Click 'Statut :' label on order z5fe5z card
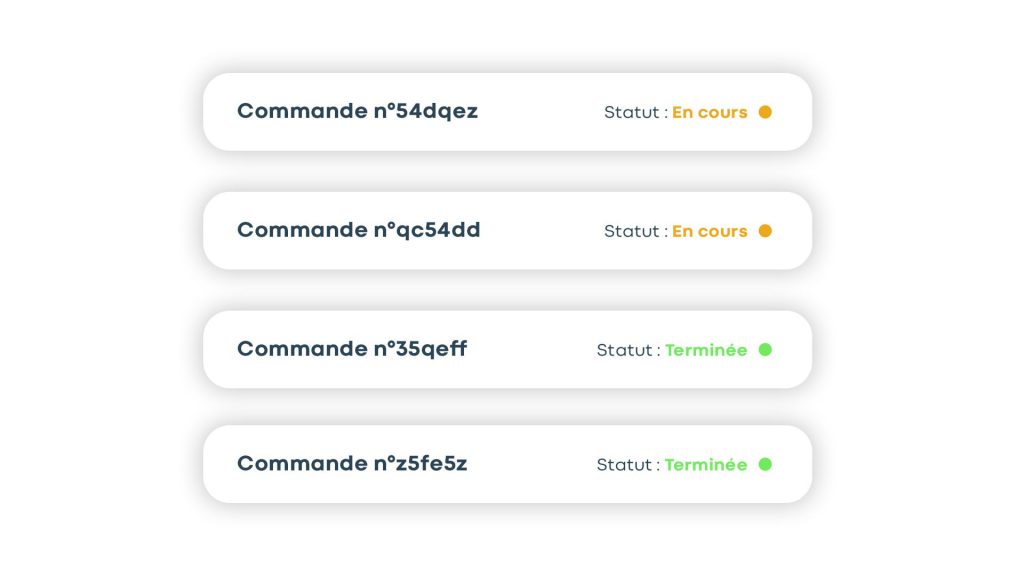The height and width of the screenshot is (576, 1024). pos(628,465)
